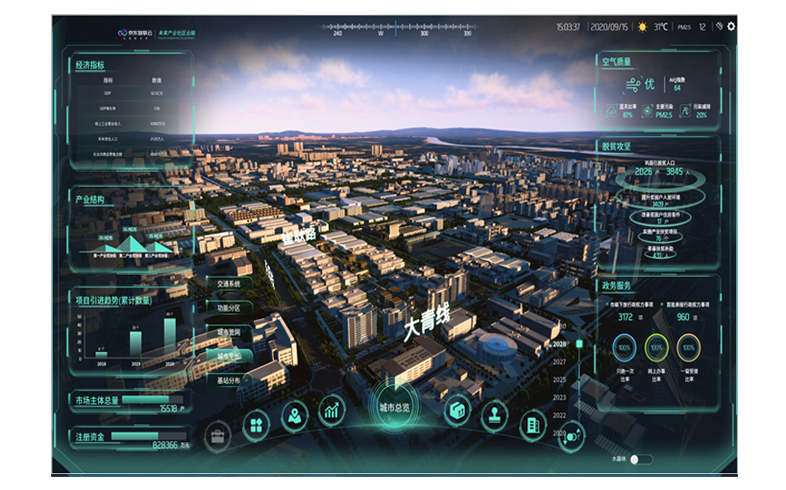Click the teal peaks in 产业结构 chart
Viewport: 786px width, 490px height.
[x=132, y=244]
